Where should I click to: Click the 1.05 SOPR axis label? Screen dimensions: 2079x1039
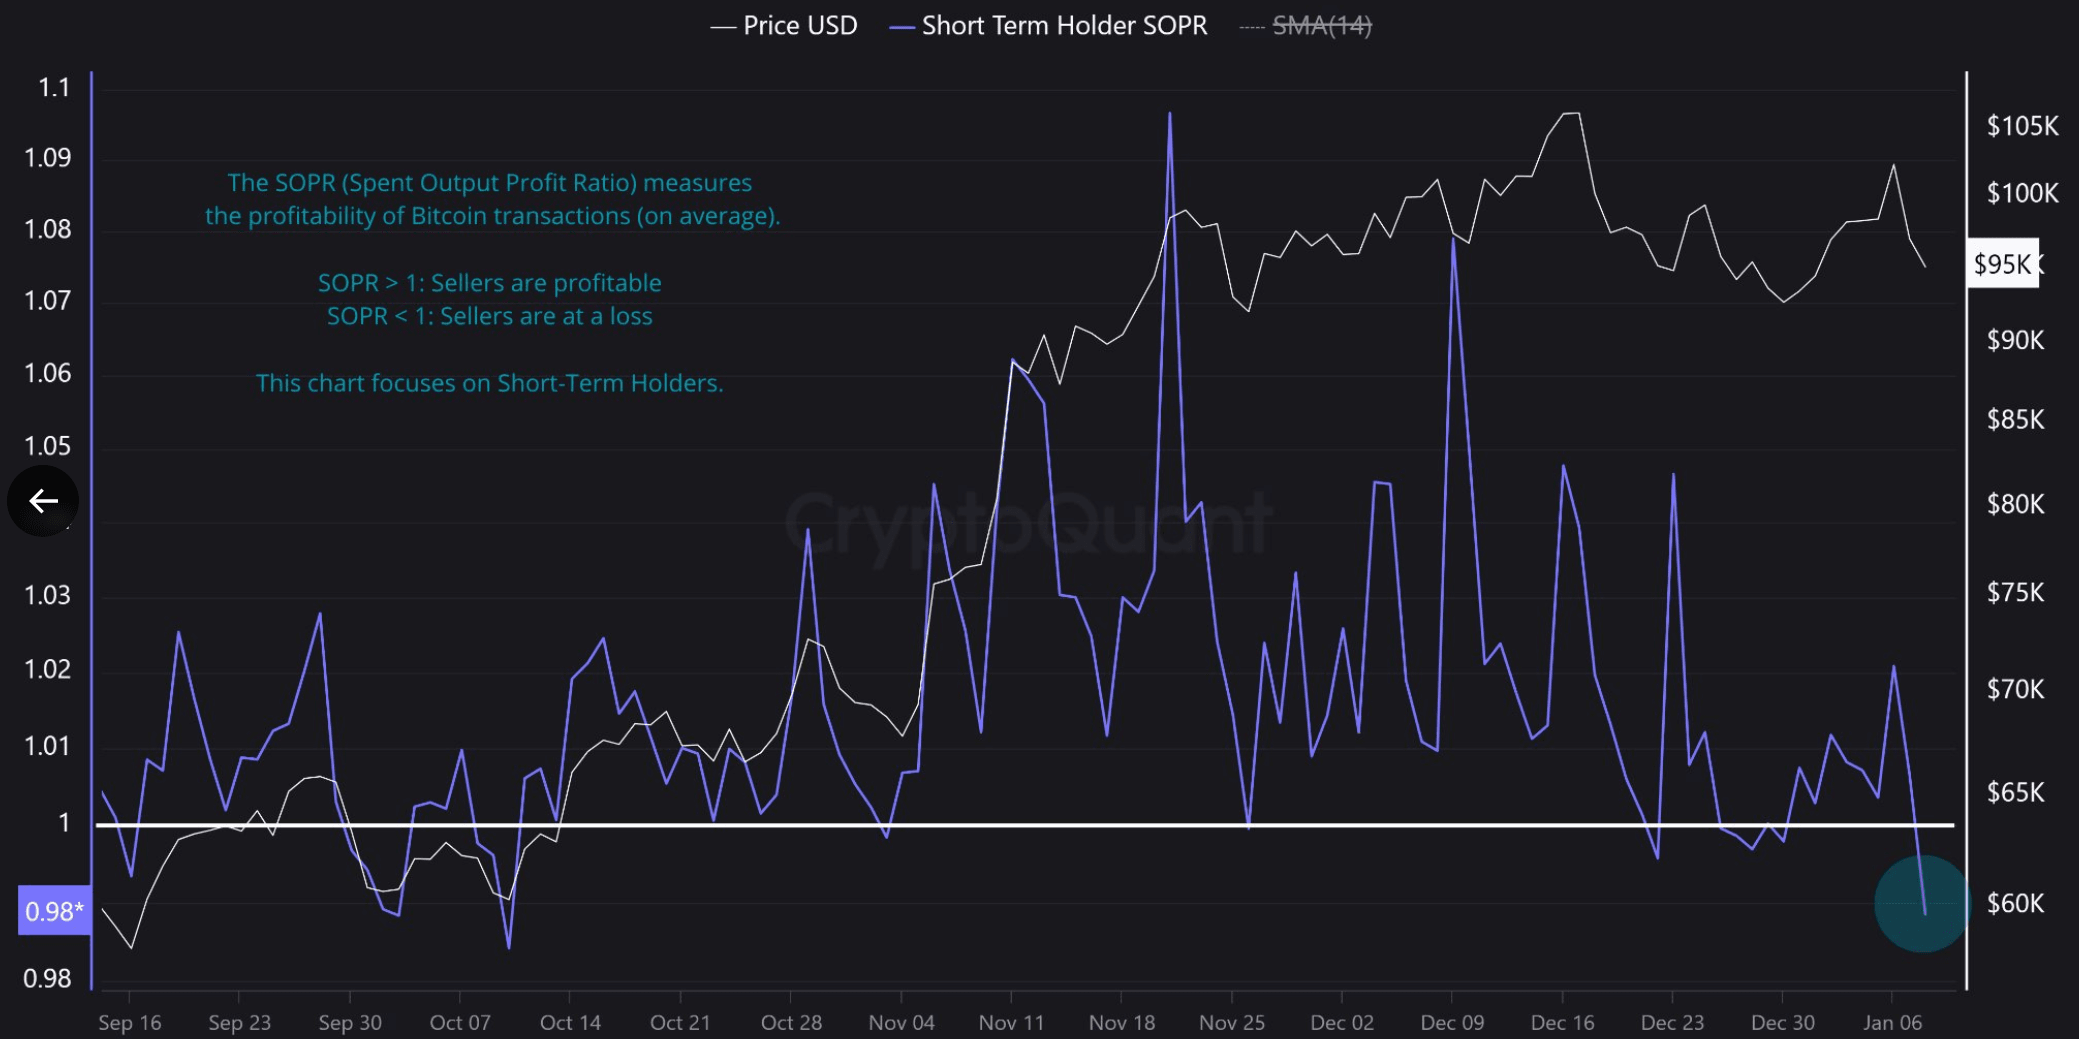click(x=48, y=446)
